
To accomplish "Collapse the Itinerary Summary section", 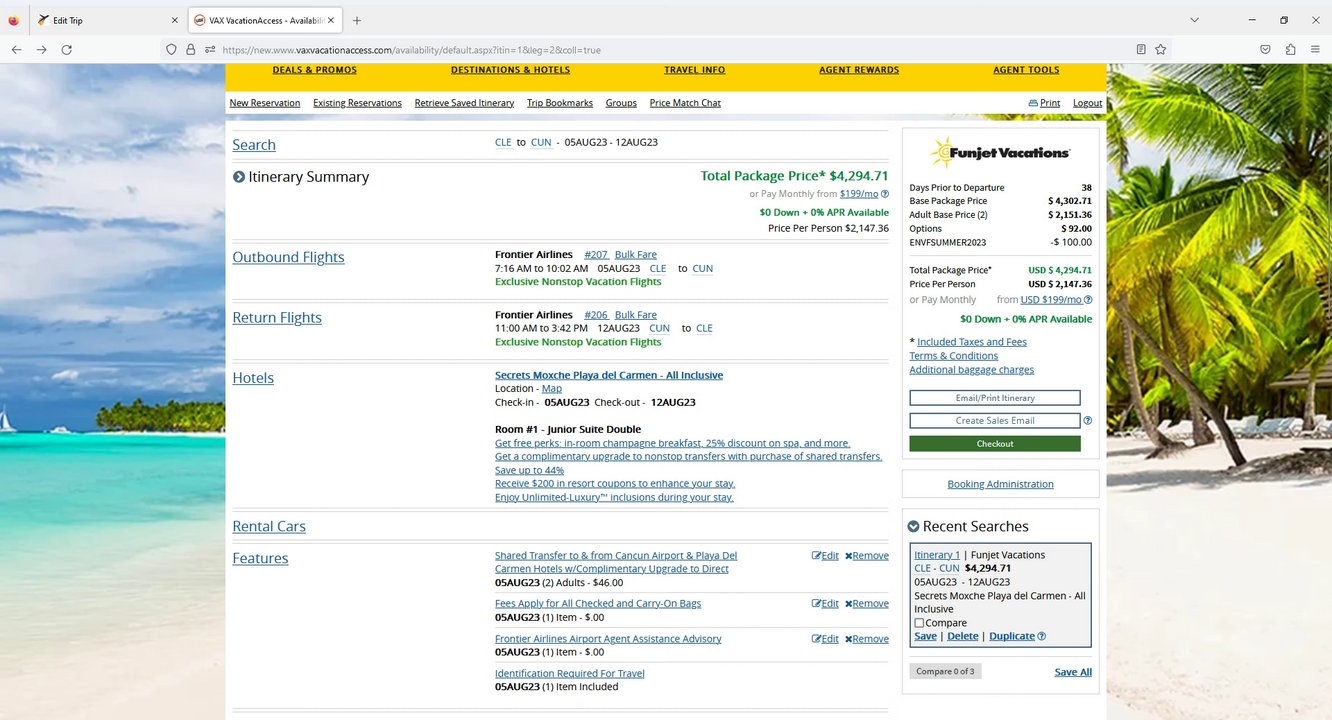I will [x=239, y=177].
